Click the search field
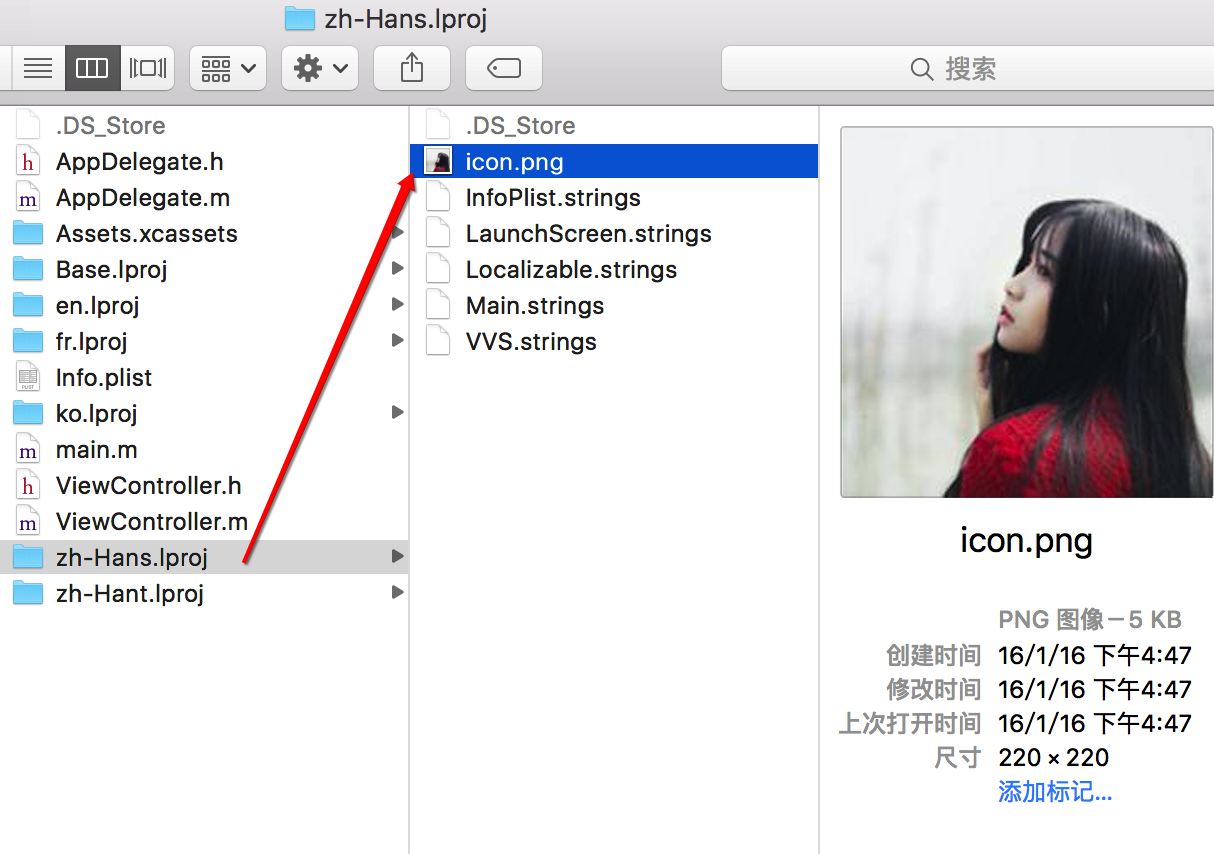The height and width of the screenshot is (854, 1214). (x=968, y=69)
